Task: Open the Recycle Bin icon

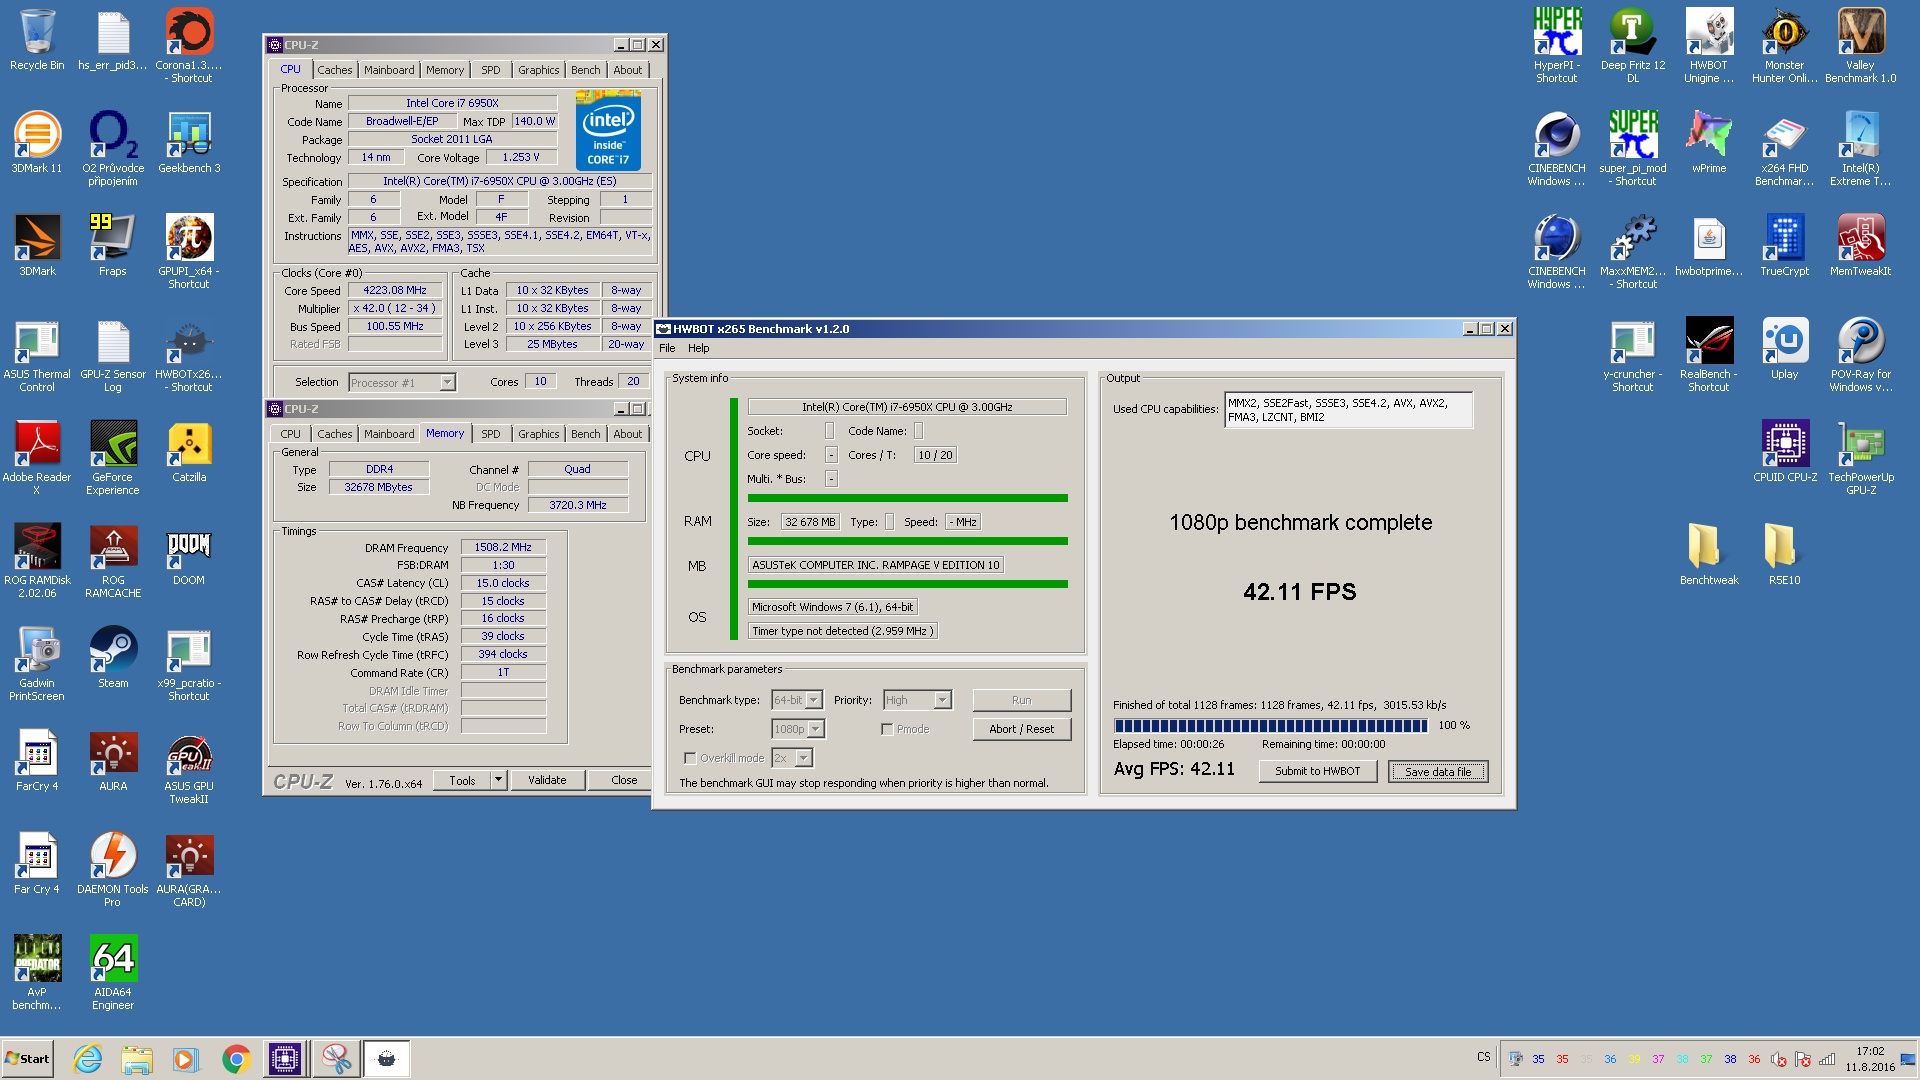Action: click(x=37, y=39)
